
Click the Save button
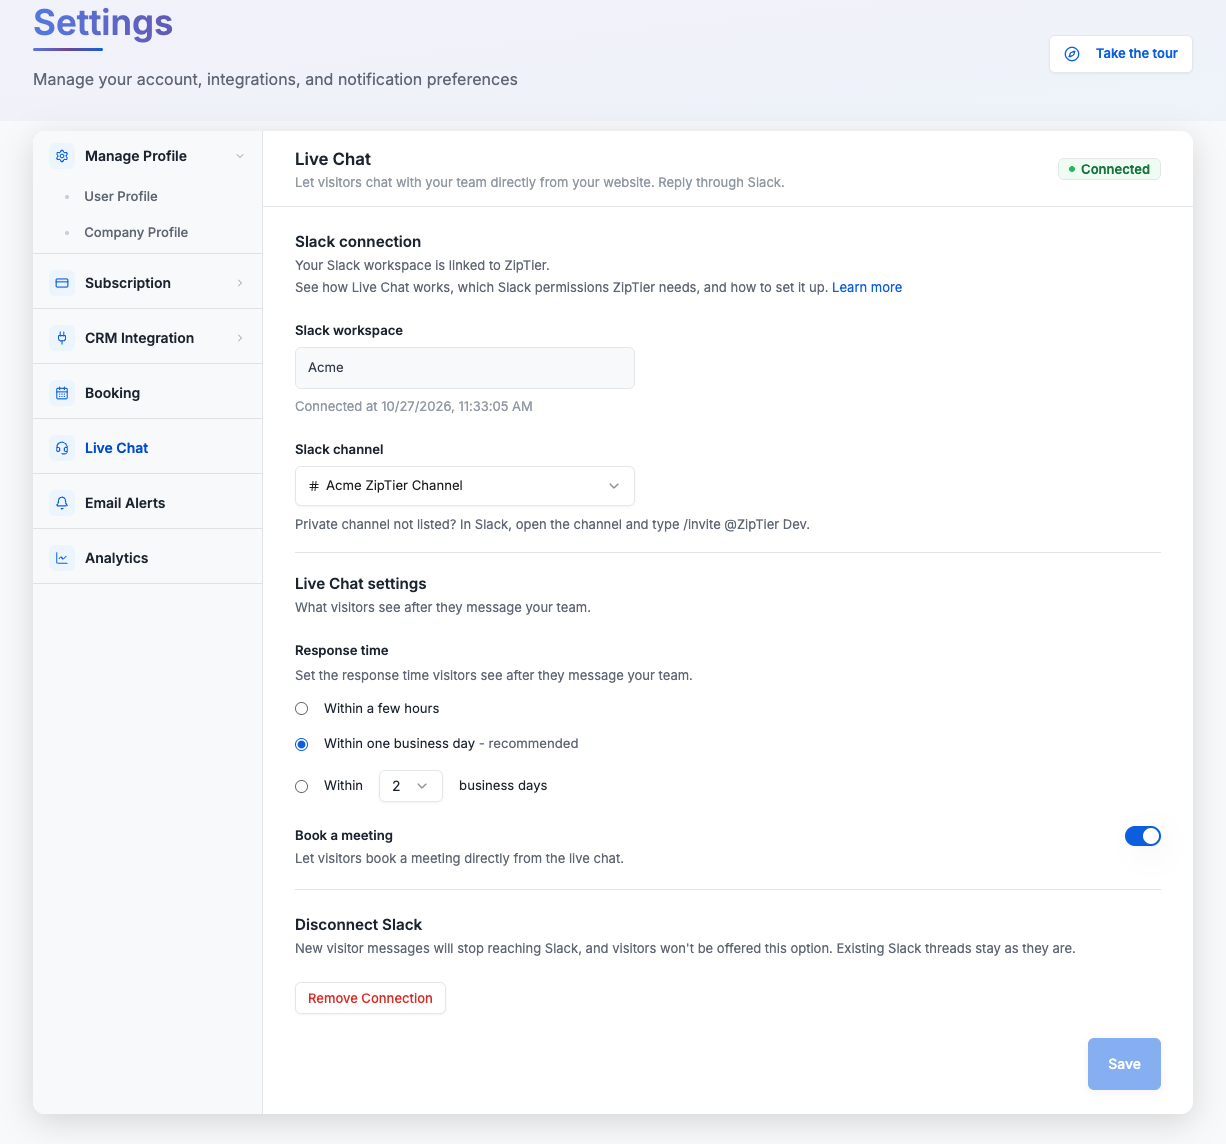1124,1064
